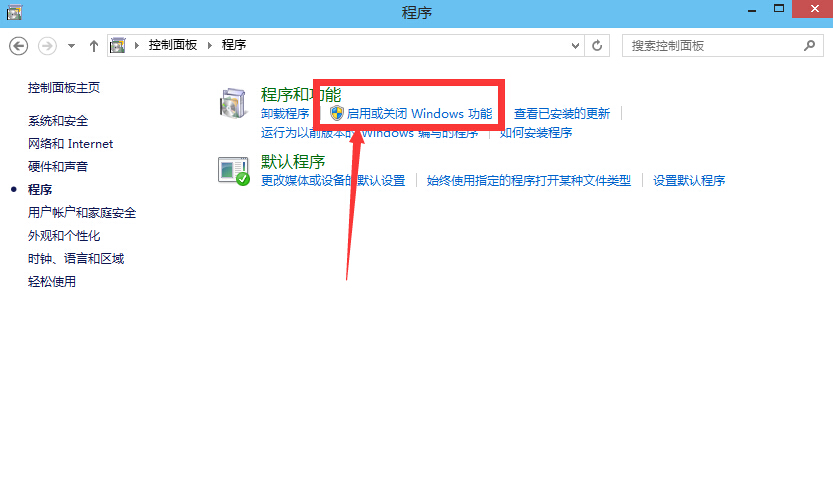Click the 程序和功能 icon

[x=233, y=103]
